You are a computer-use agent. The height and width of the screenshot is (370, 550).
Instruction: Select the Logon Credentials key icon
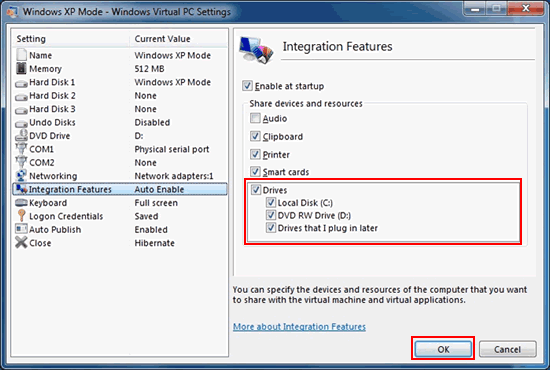tap(21, 216)
